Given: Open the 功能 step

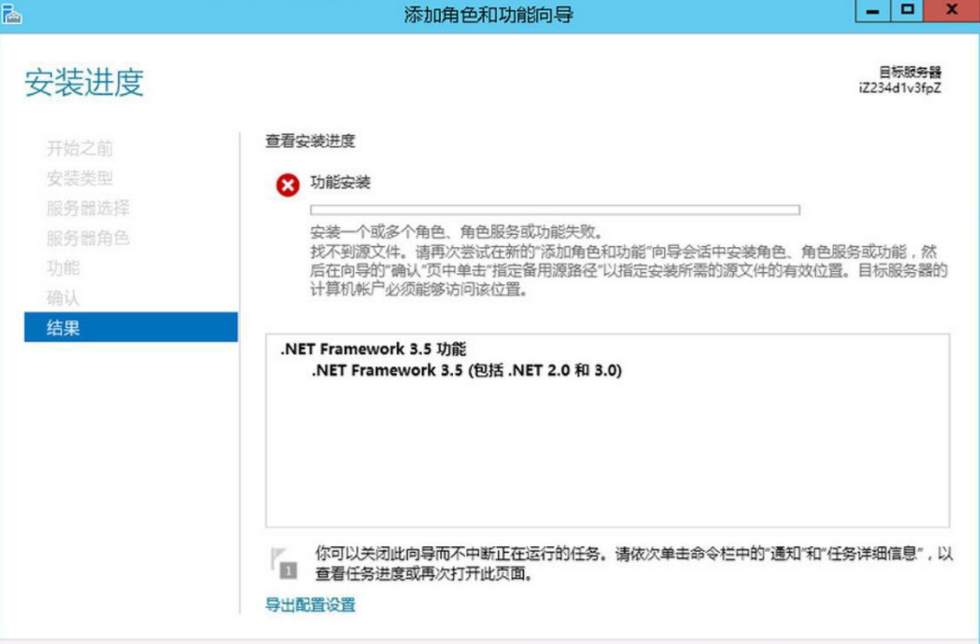Looking at the screenshot, I should 63,268.
